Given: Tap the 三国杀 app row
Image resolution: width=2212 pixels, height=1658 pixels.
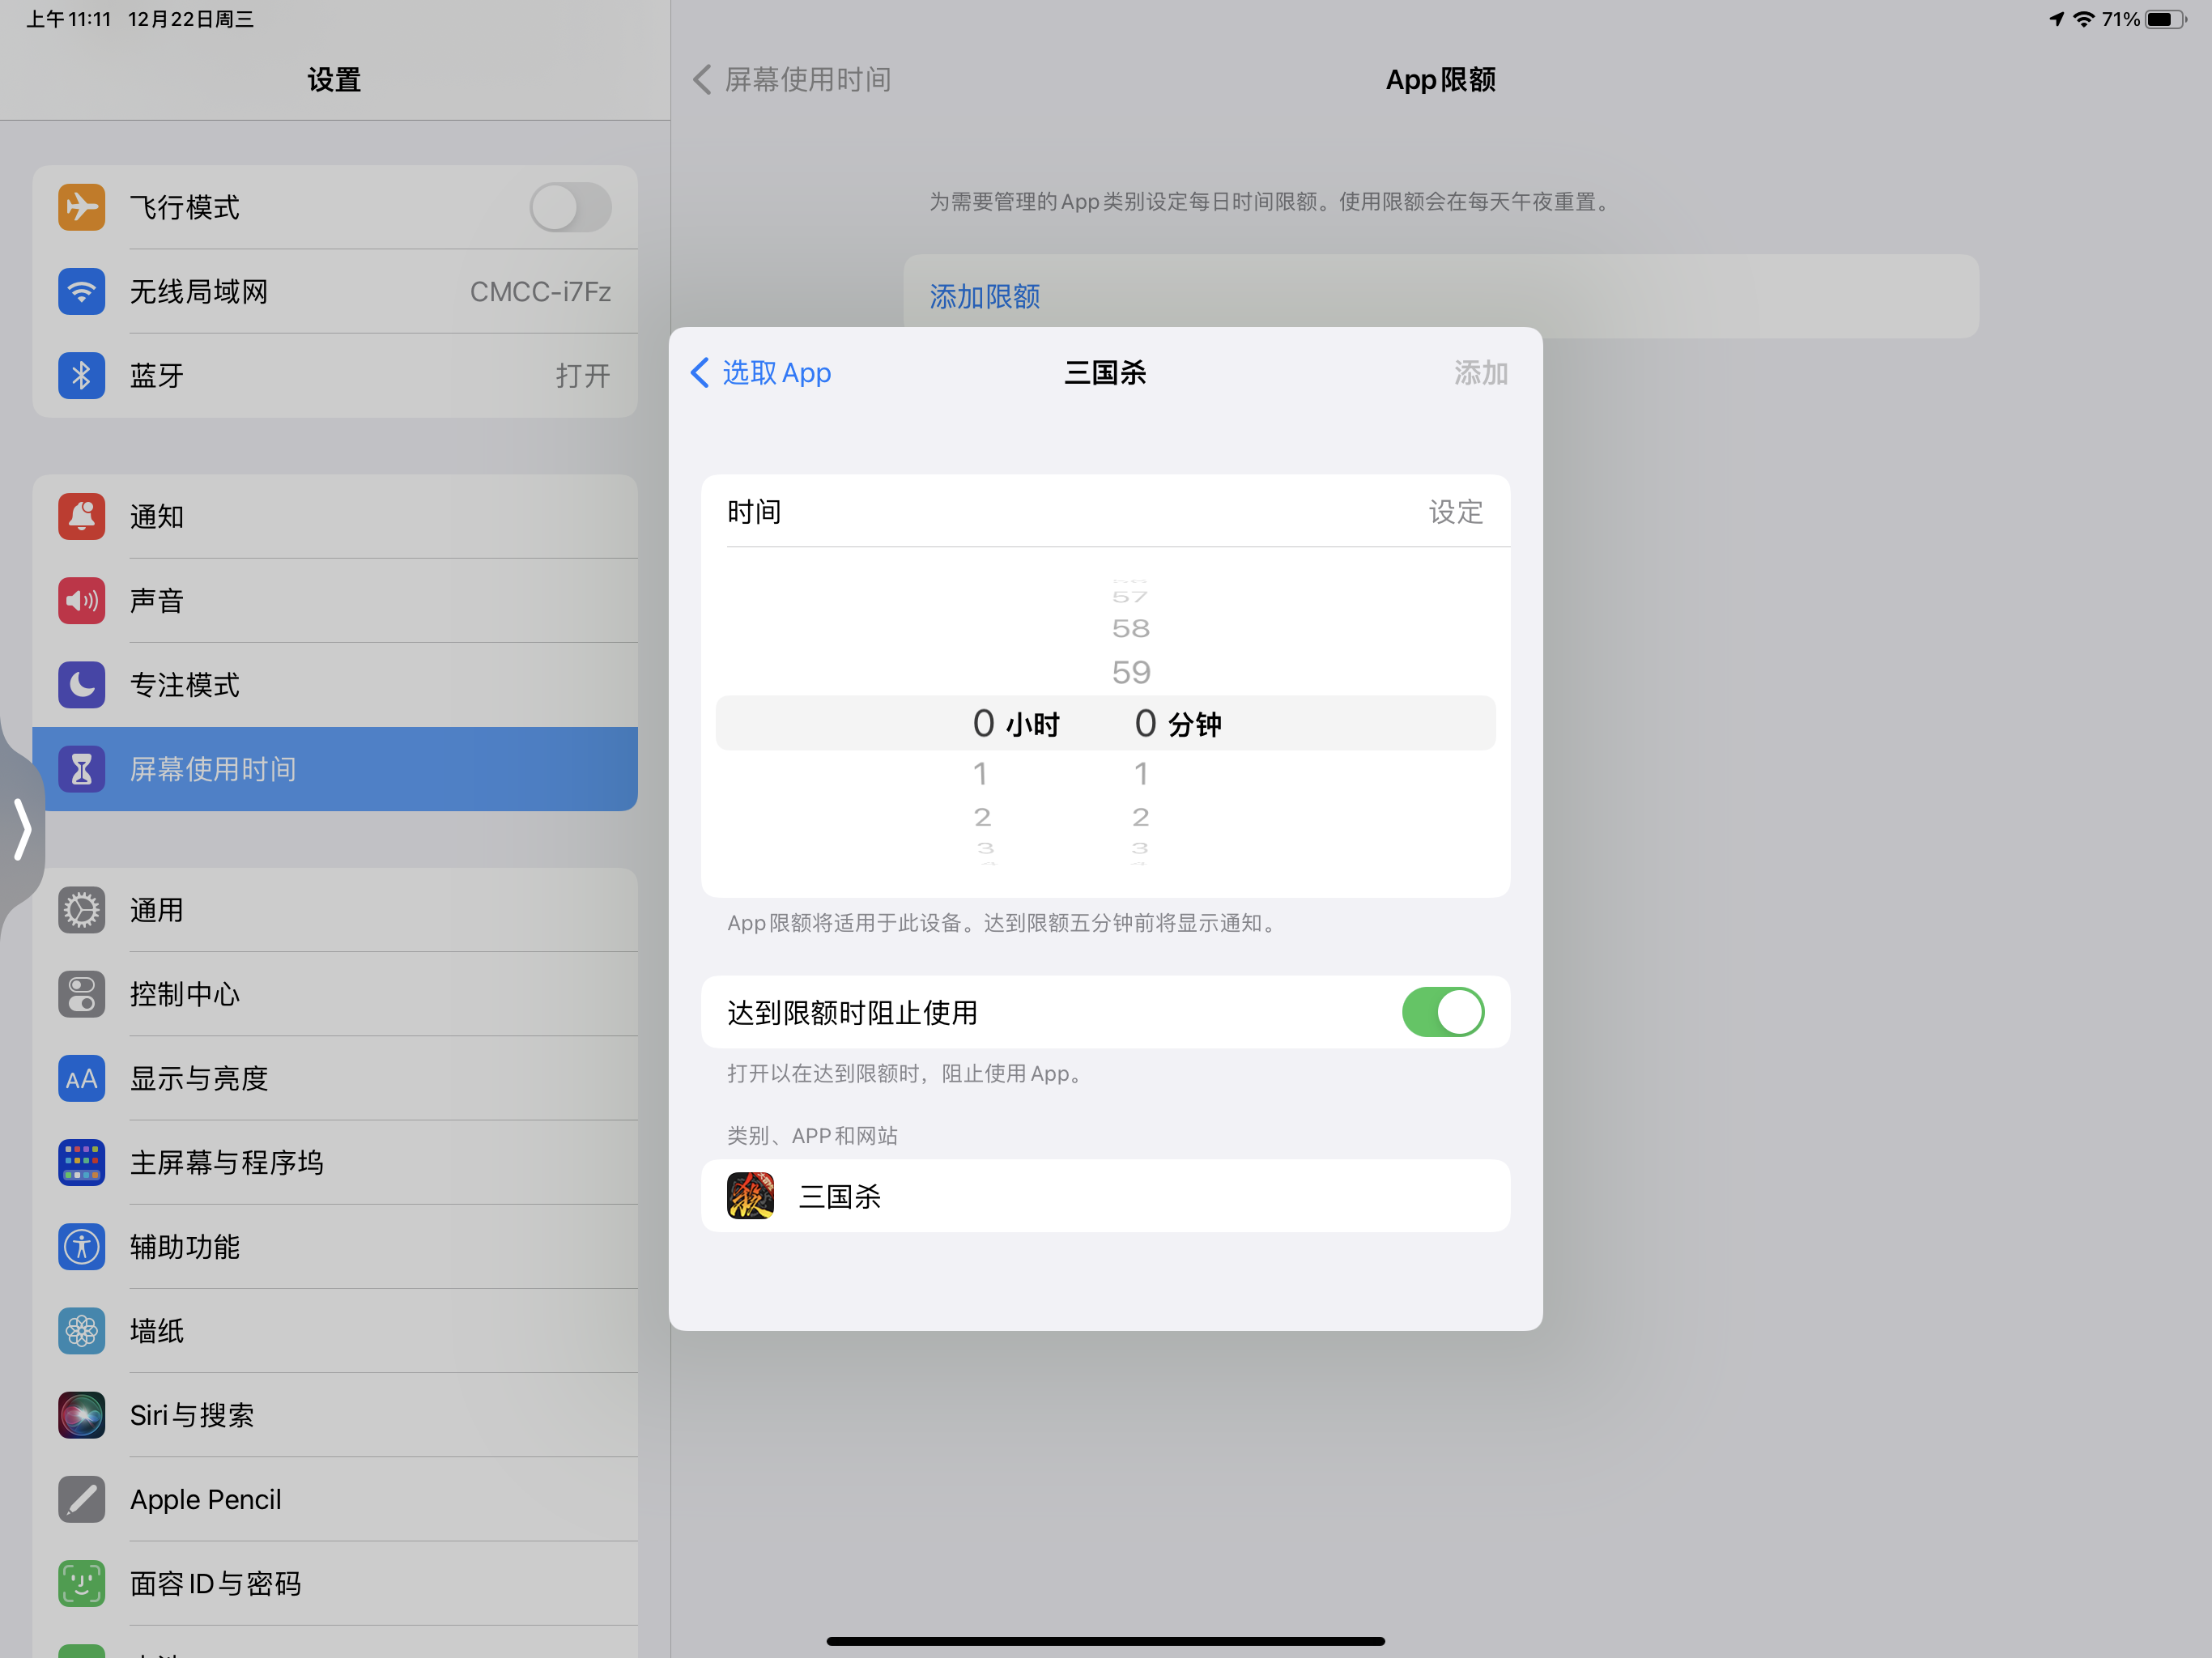Looking at the screenshot, I should point(1105,1195).
